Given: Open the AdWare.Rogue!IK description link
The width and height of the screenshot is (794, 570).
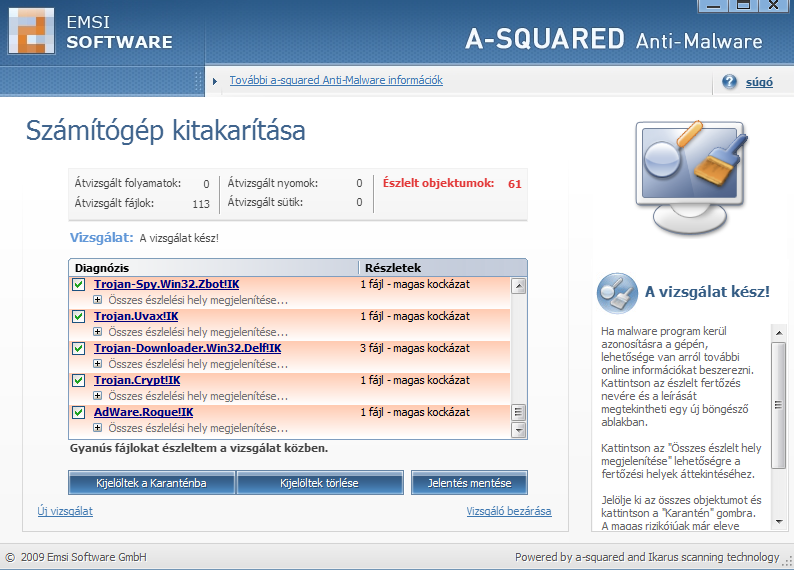Looking at the screenshot, I should (x=143, y=412).
